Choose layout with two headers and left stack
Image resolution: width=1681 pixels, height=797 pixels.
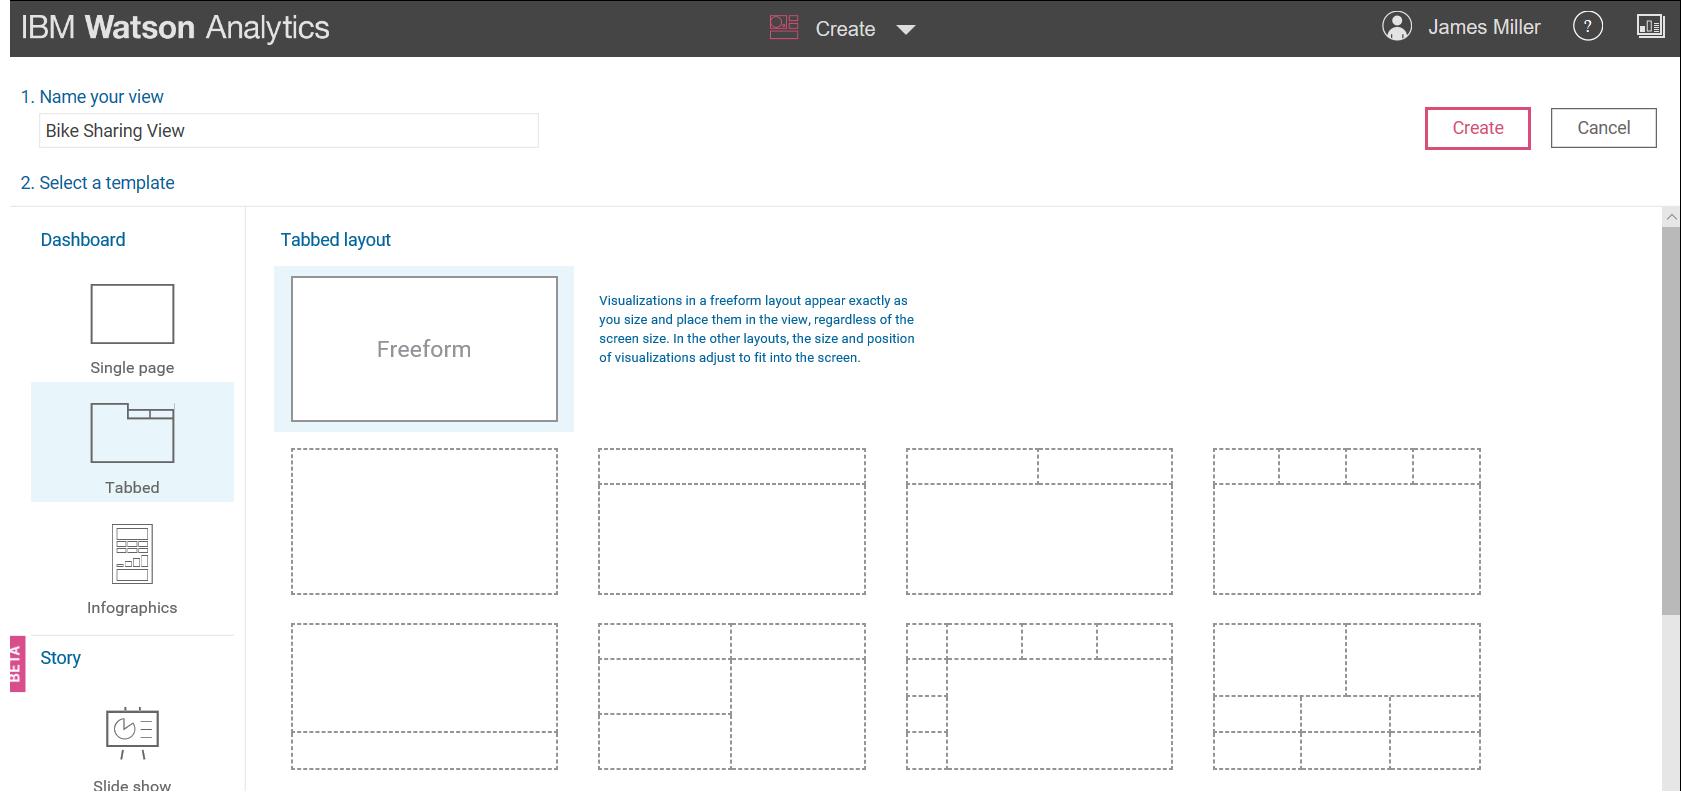coord(732,697)
